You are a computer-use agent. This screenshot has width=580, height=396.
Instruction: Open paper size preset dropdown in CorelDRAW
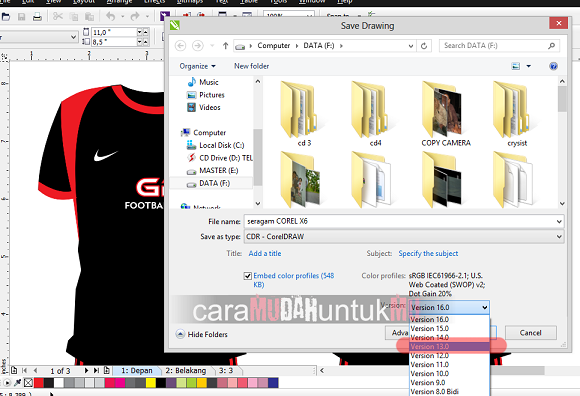(73, 37)
